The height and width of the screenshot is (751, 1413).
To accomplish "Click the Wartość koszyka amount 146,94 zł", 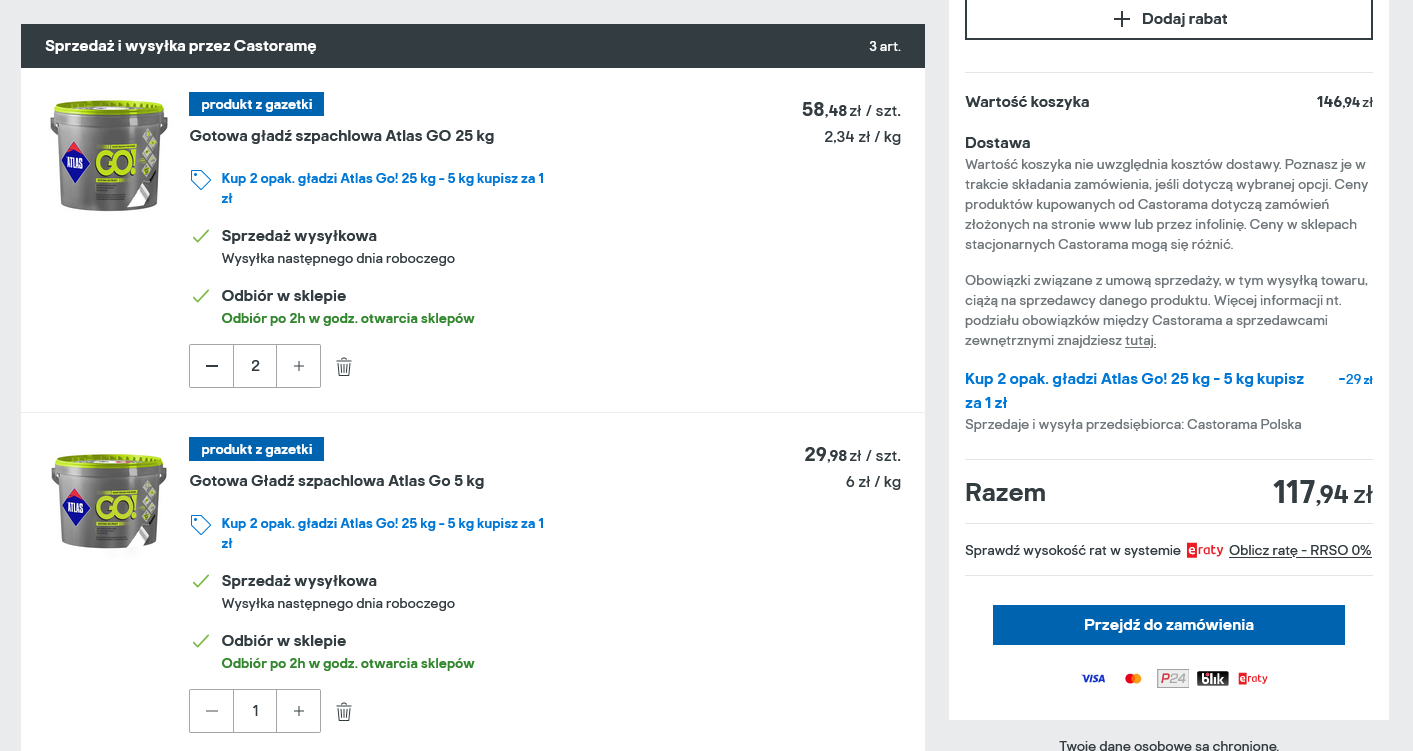I will point(1345,102).
